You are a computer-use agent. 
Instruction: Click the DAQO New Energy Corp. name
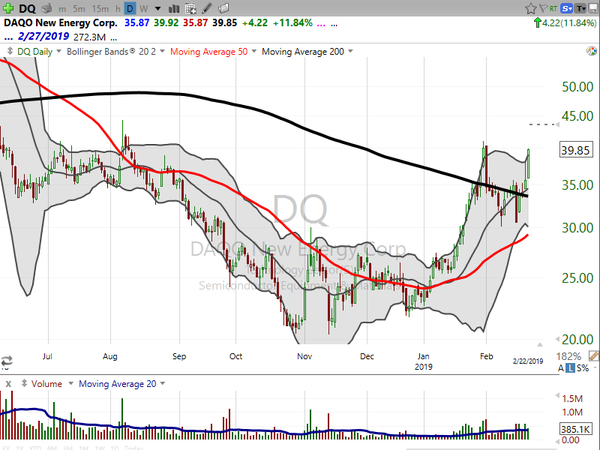[x=60, y=23]
